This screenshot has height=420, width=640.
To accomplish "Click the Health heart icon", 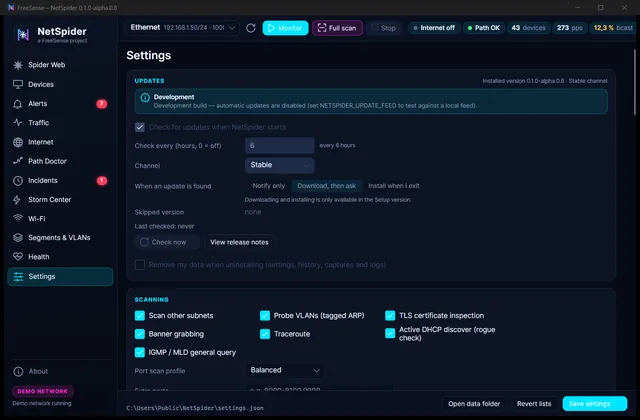I will pos(18,257).
